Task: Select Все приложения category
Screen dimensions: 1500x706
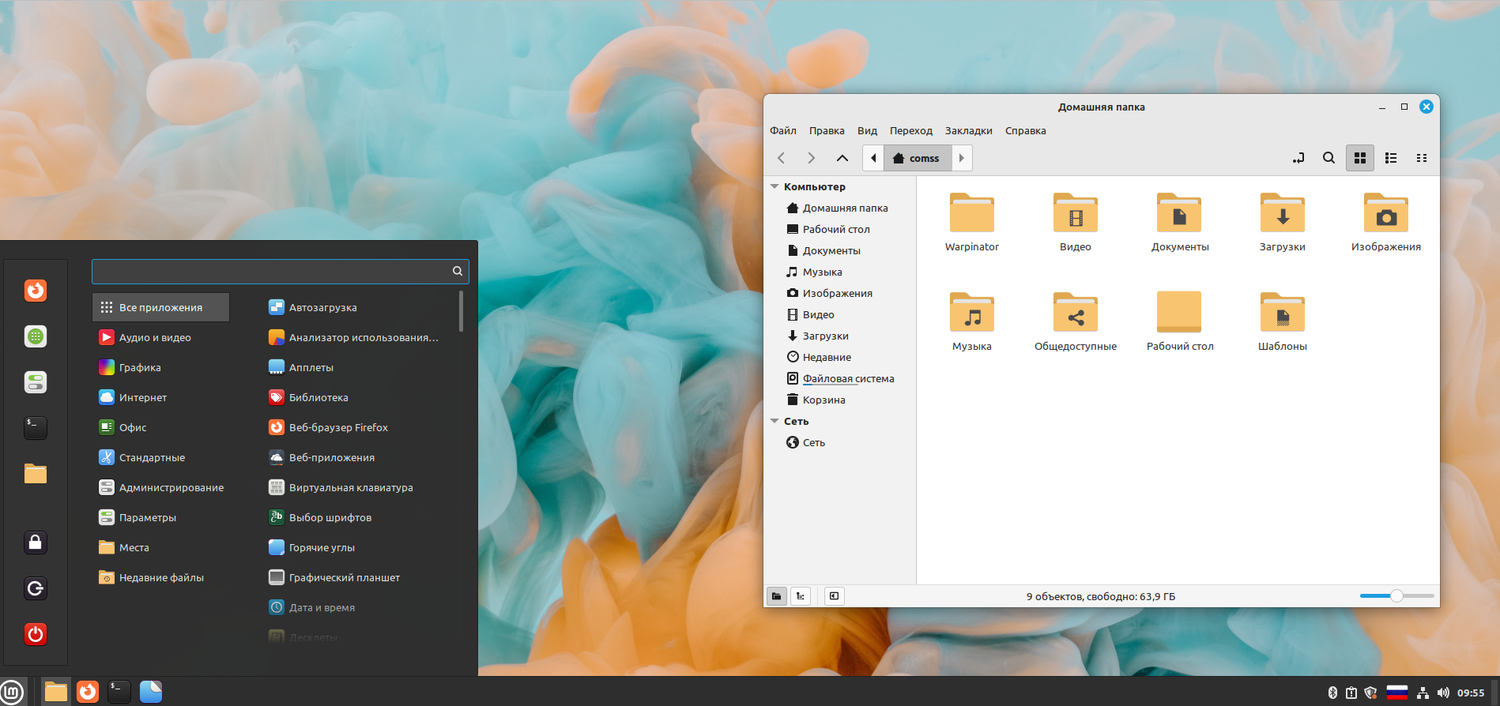Action: click(161, 307)
